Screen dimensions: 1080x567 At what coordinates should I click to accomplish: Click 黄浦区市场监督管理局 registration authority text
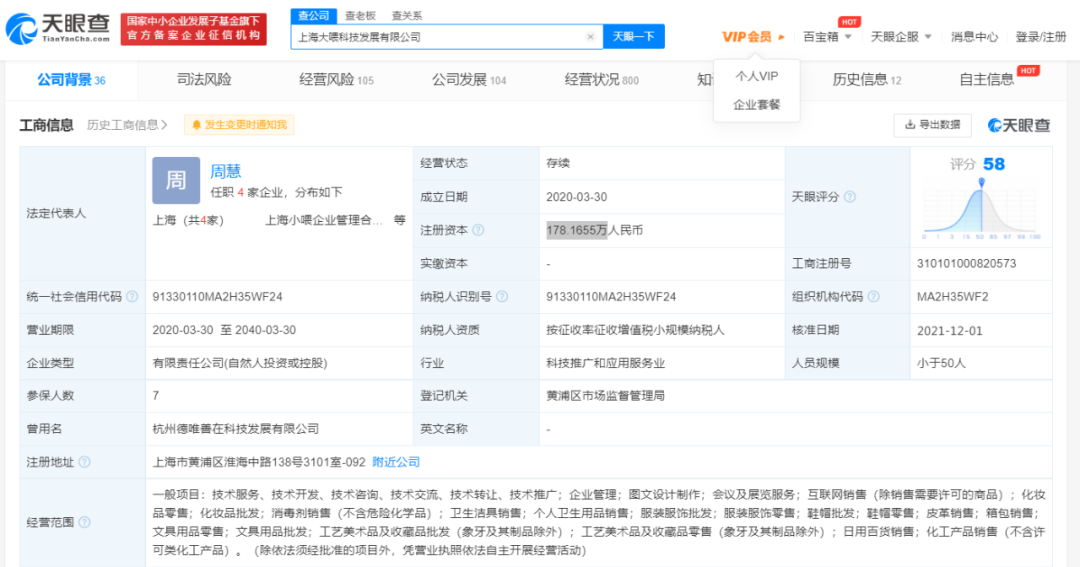pyautogui.click(x=605, y=396)
